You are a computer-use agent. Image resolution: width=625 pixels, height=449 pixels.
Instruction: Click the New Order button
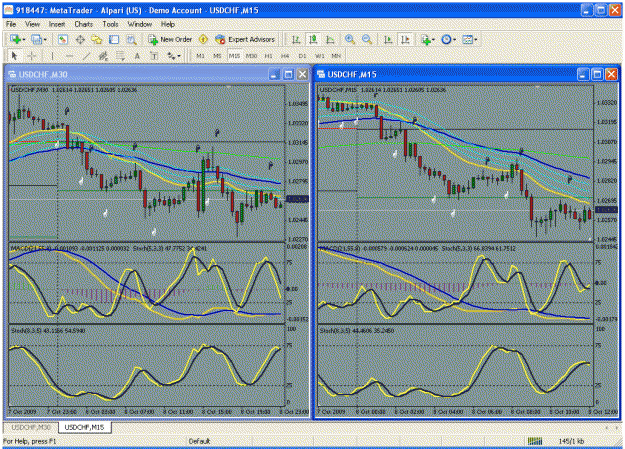(170, 39)
